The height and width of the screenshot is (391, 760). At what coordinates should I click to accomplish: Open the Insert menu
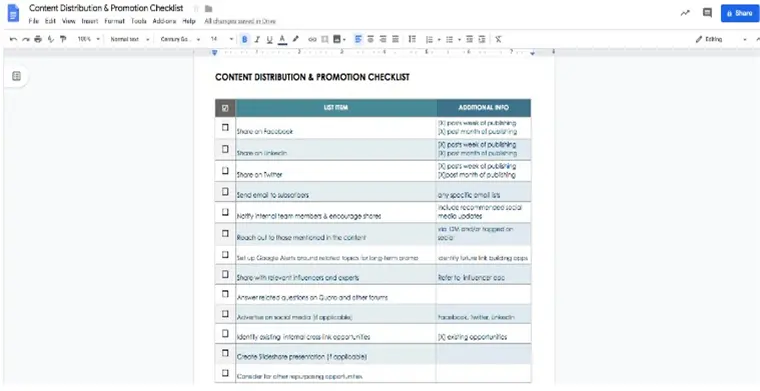click(90, 21)
